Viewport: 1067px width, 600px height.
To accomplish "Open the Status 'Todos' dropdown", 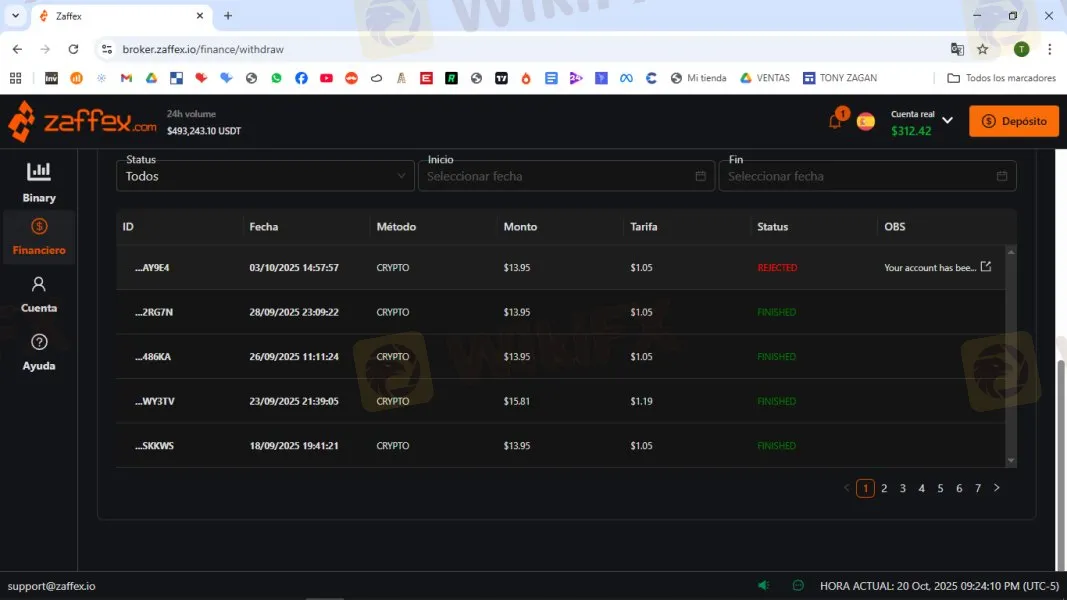I will click(x=264, y=176).
